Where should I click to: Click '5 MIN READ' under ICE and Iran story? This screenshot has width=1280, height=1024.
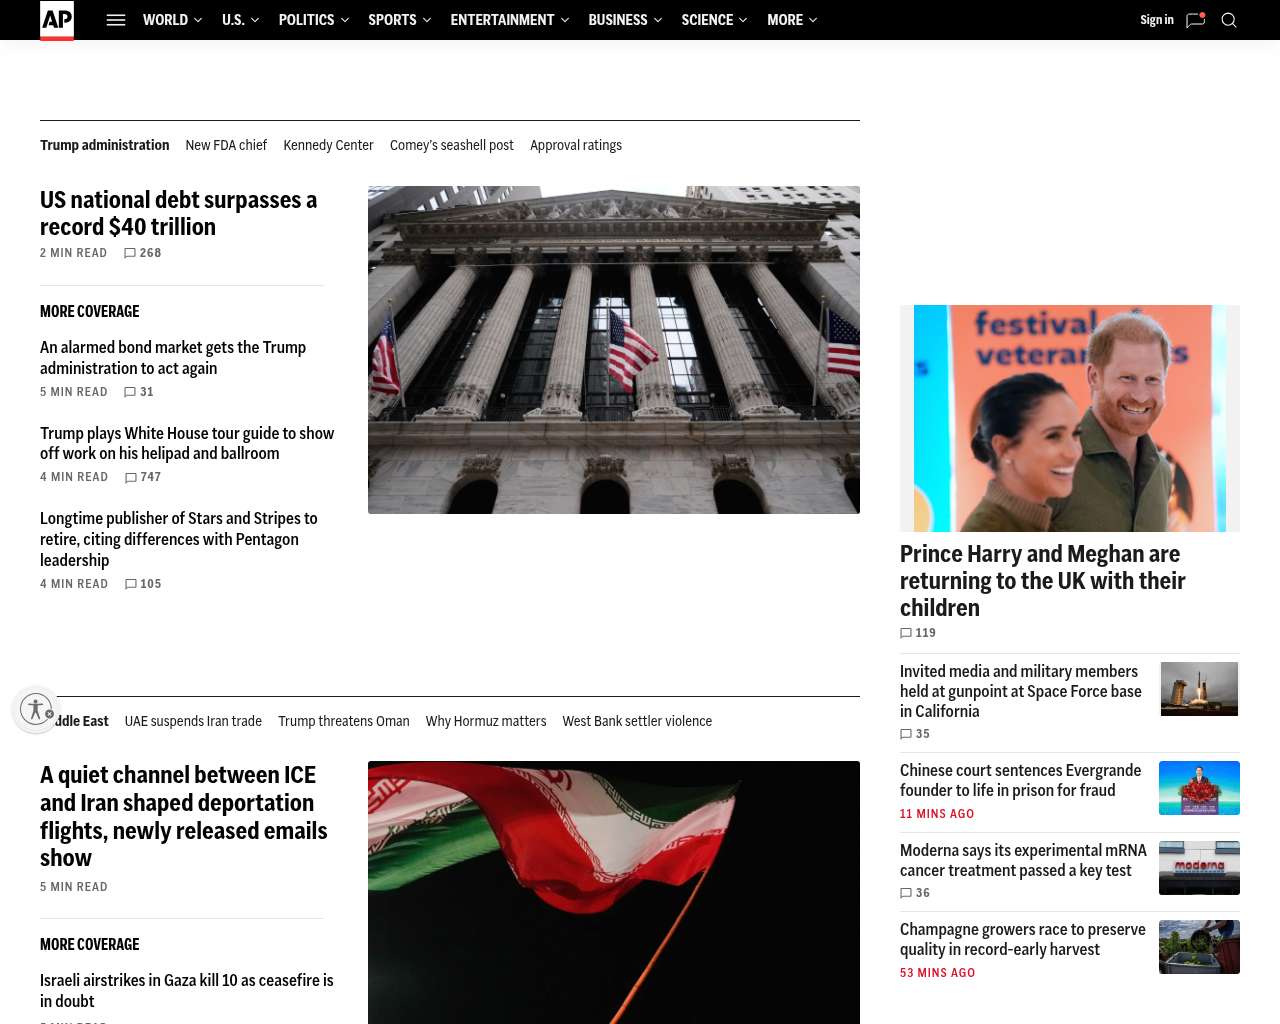(74, 887)
